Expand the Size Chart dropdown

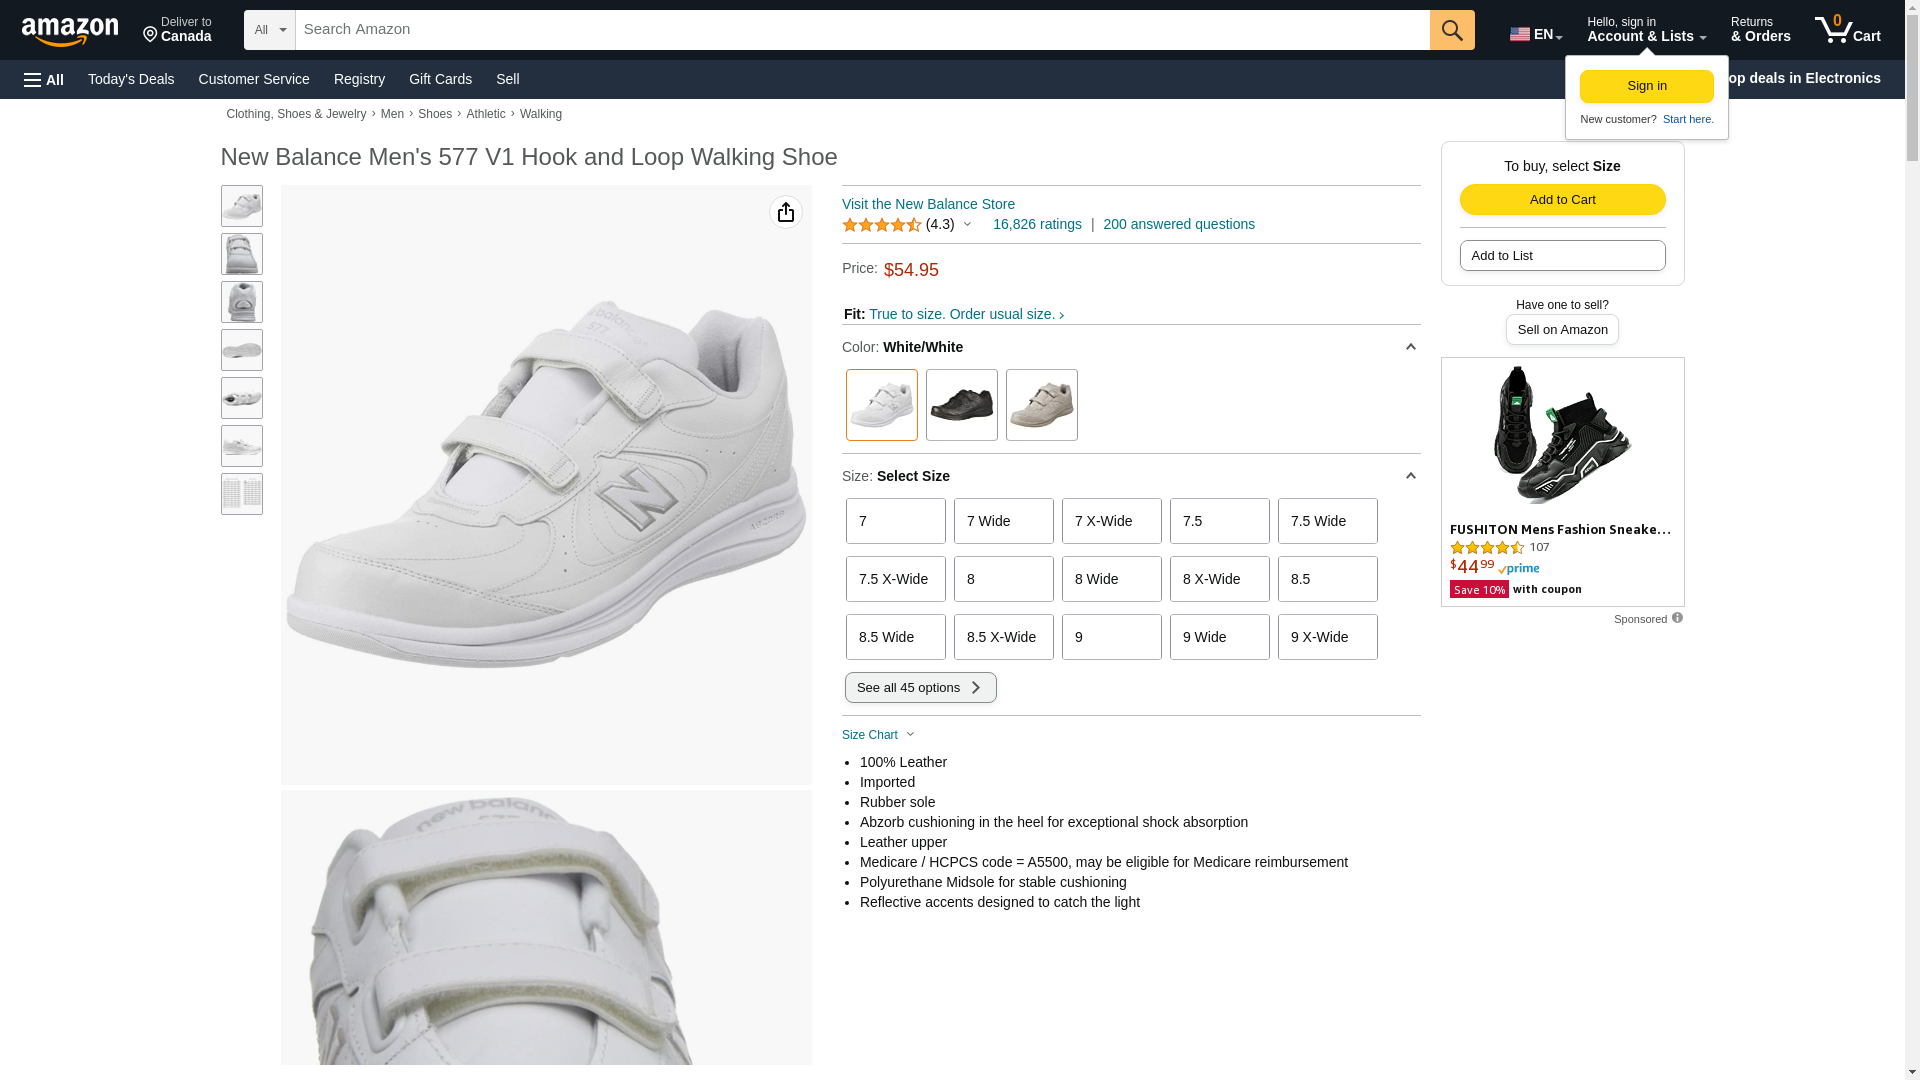coord(878,735)
